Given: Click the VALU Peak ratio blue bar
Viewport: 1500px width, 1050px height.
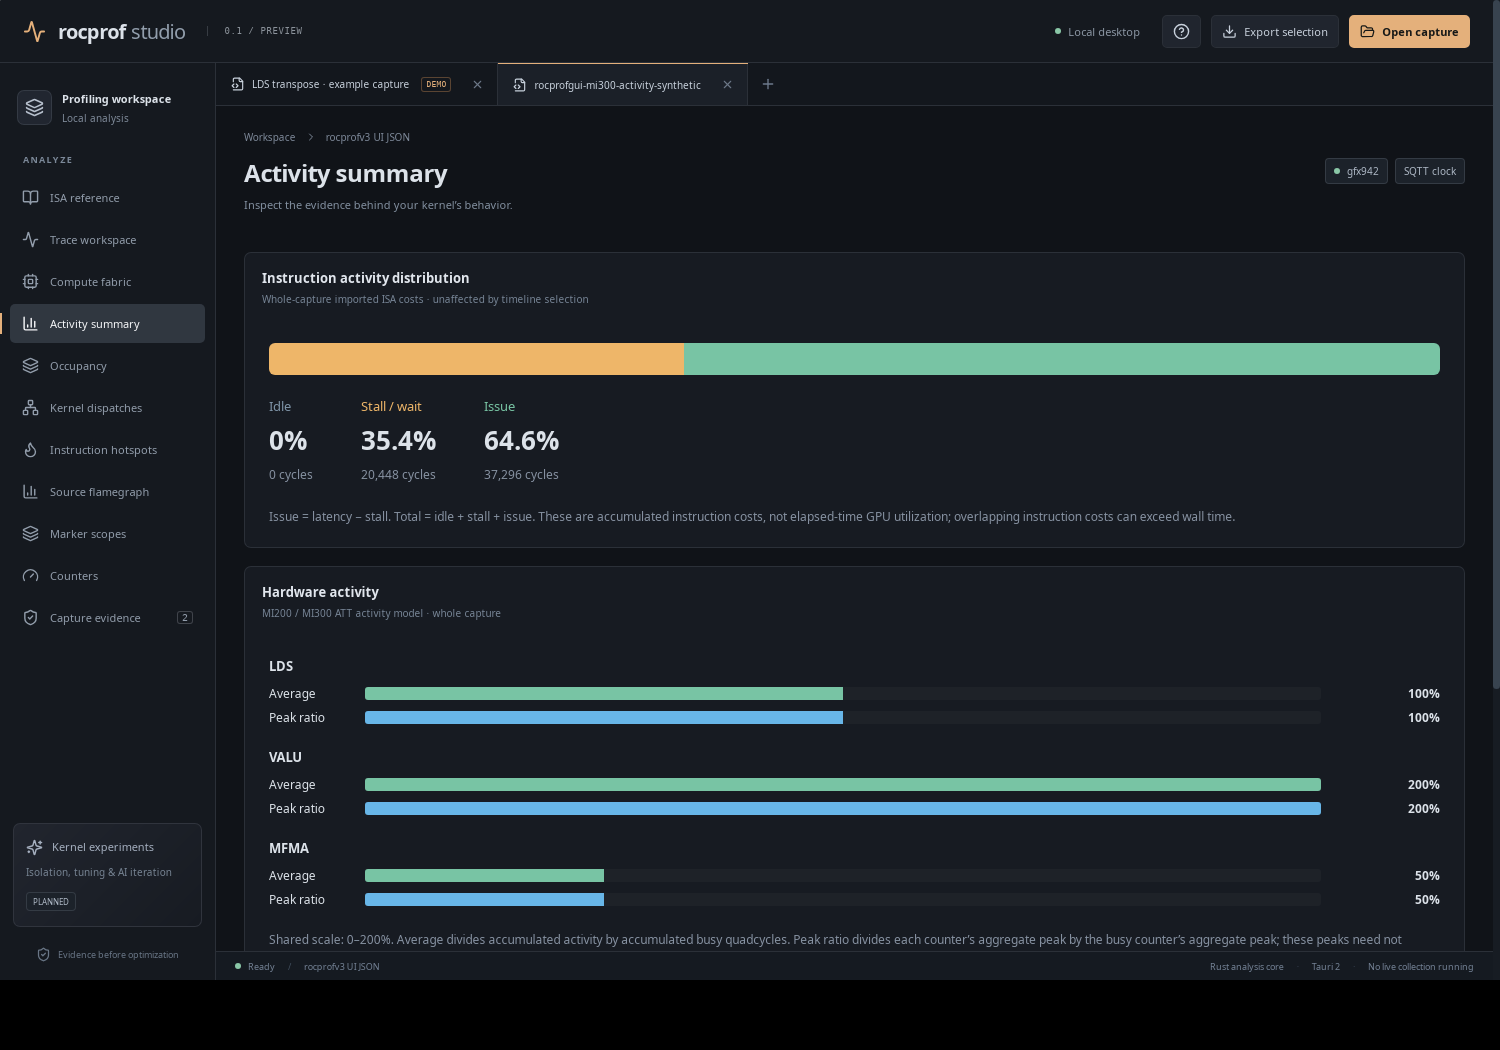Looking at the screenshot, I should point(843,808).
